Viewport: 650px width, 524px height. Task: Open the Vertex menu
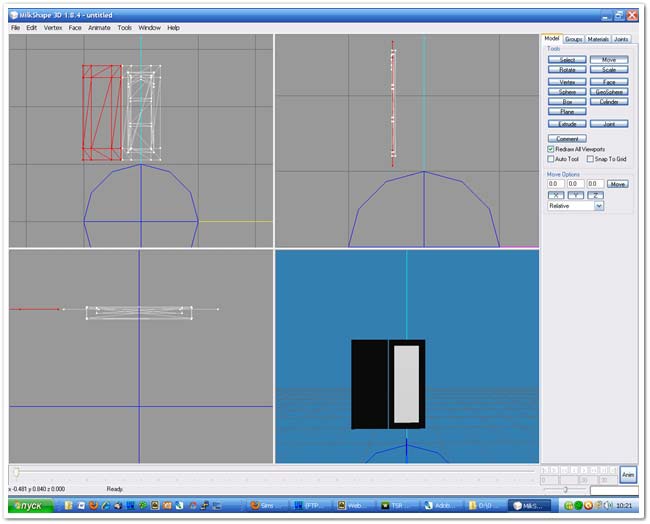click(53, 28)
